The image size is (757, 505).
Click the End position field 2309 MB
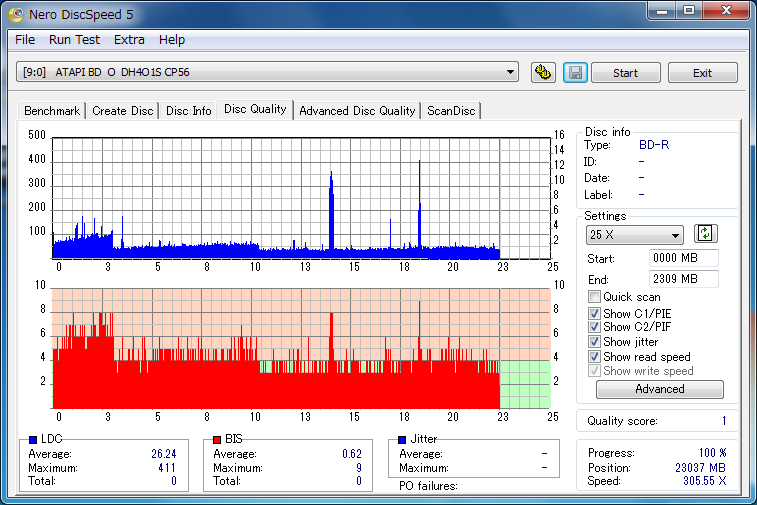tap(684, 279)
